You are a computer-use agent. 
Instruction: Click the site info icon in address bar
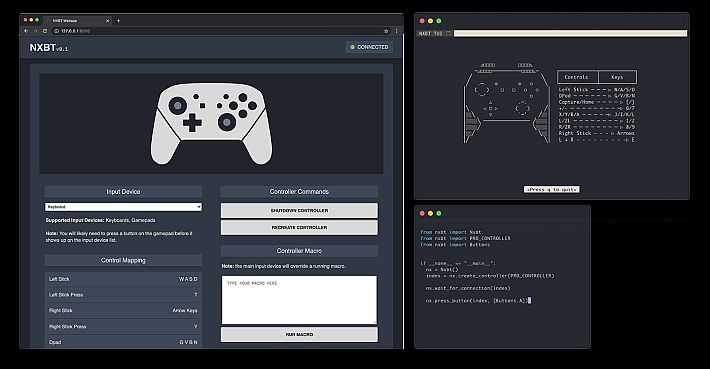click(x=57, y=31)
